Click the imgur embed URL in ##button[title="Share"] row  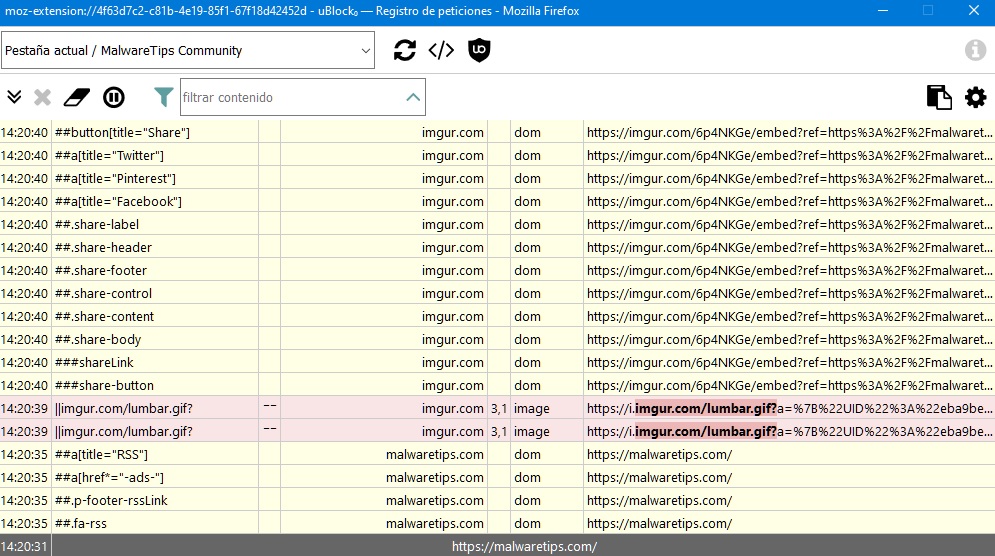[789, 133]
